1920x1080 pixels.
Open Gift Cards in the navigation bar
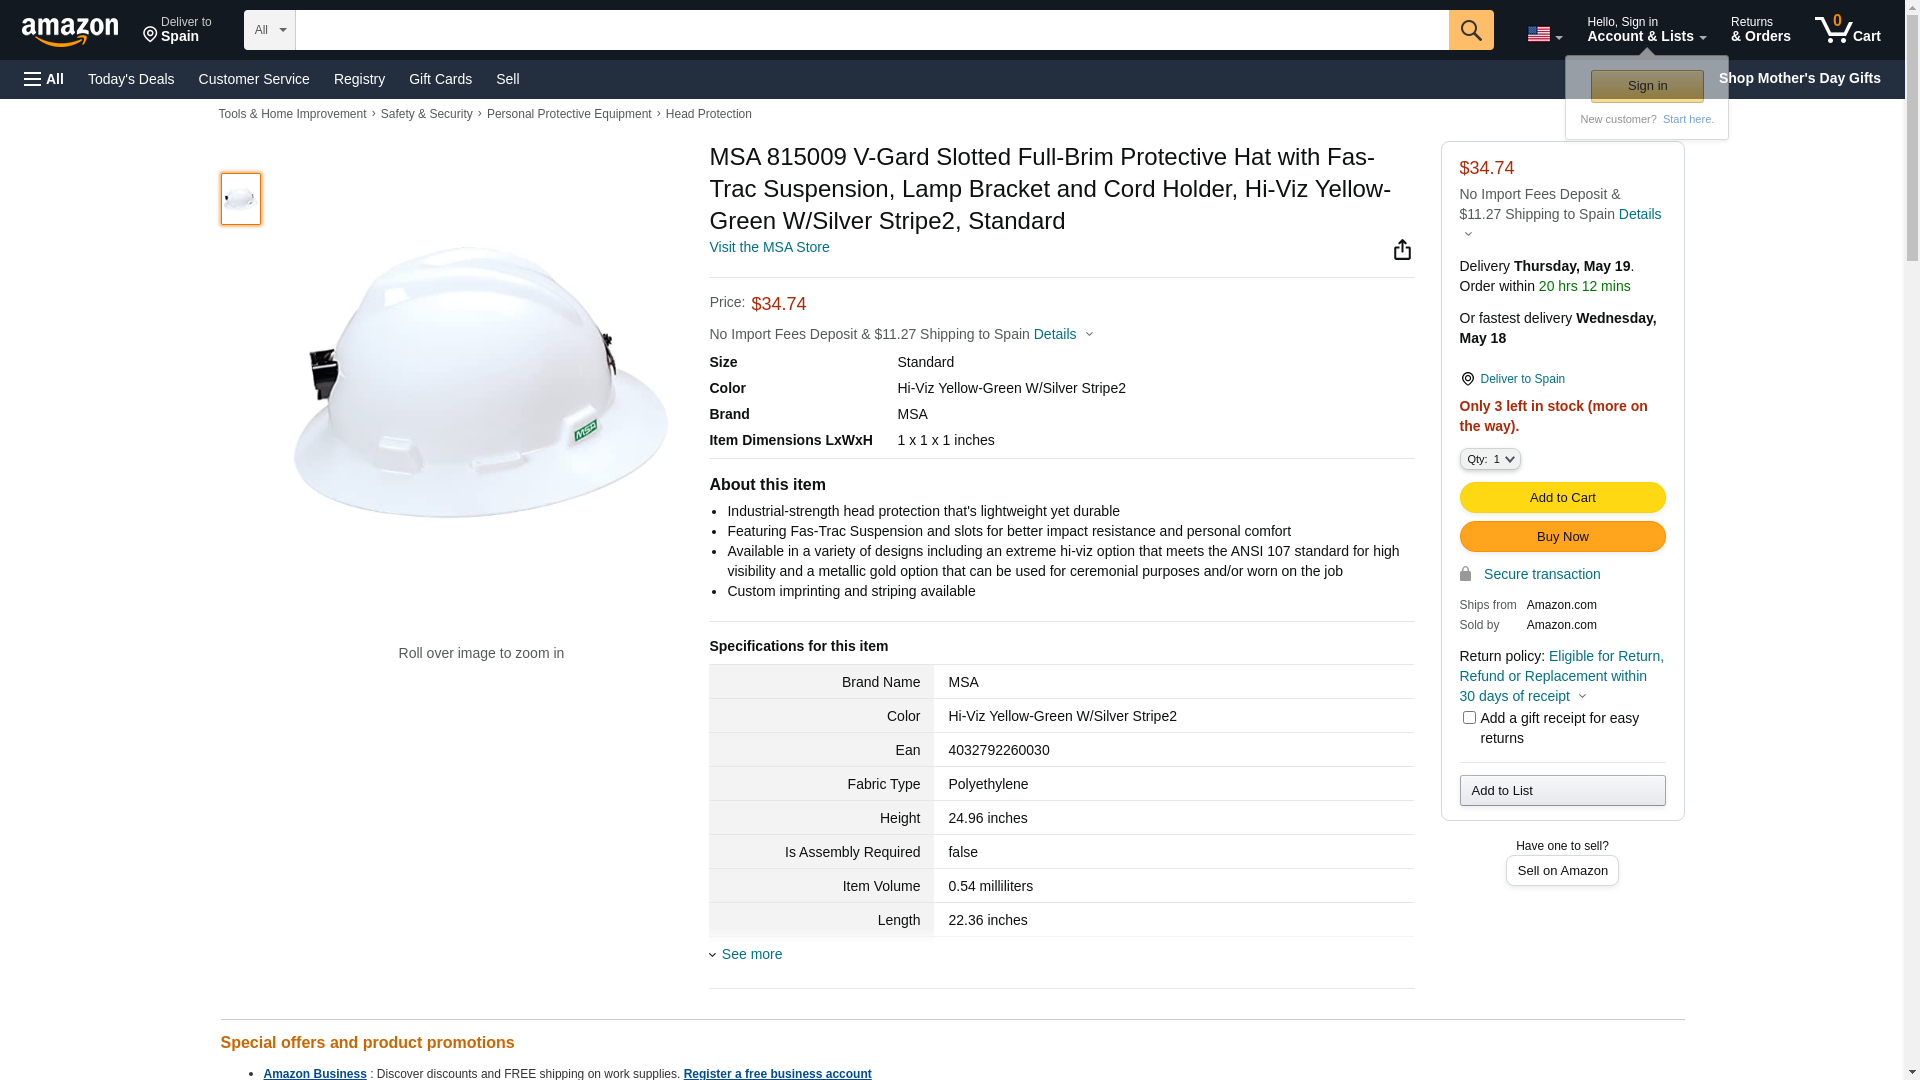point(440,79)
